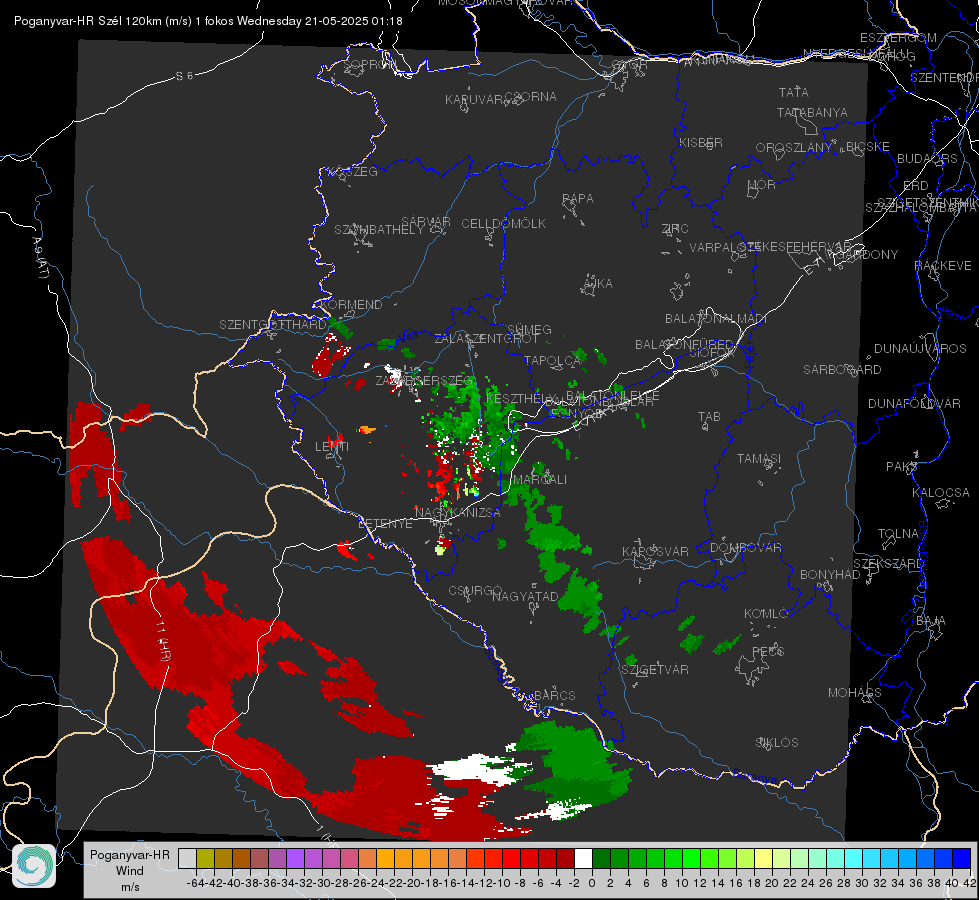Pick the dark blue last legend swatch

(x=962, y=859)
